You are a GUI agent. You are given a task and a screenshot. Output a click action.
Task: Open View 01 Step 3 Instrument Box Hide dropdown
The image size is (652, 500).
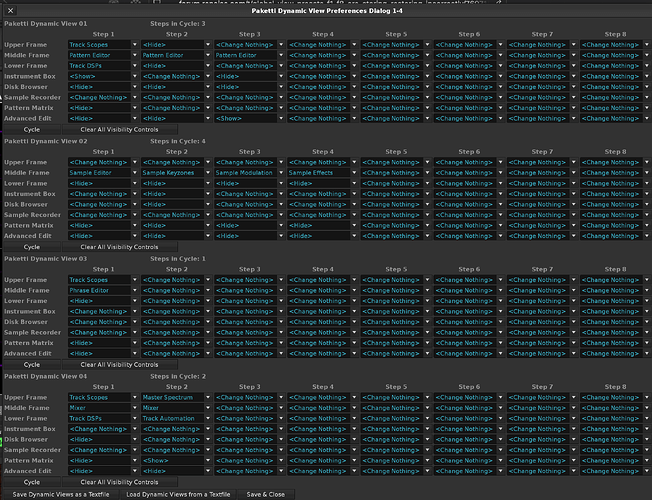tap(249, 76)
